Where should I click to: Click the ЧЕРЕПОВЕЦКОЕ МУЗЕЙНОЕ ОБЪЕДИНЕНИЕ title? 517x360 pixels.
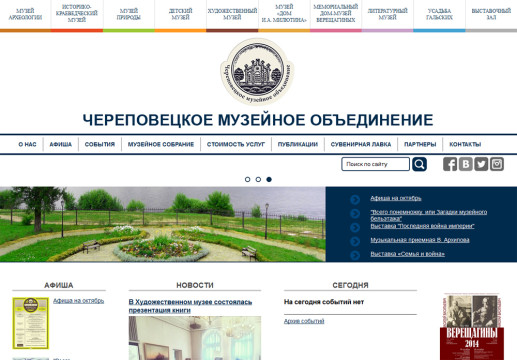coord(258,120)
